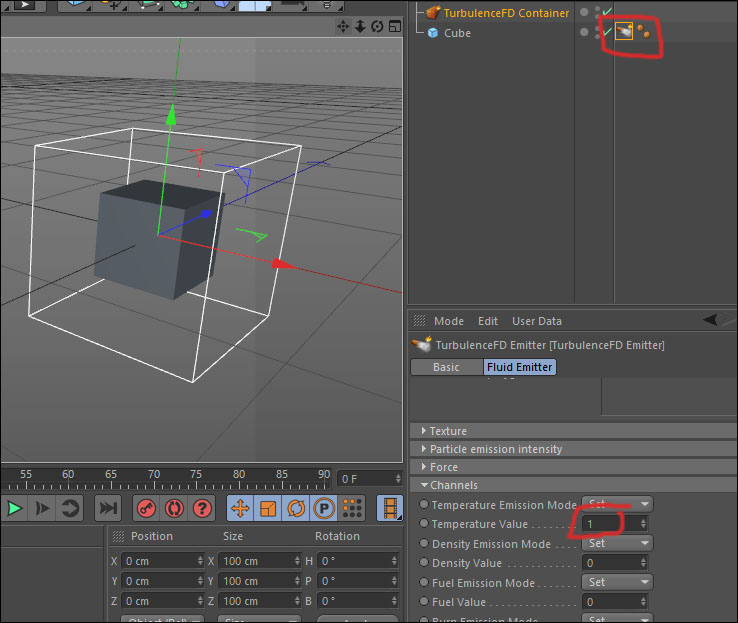Select the TurbulenceFD Emitter tag on Cube
The height and width of the screenshot is (623, 738).
coord(624,32)
